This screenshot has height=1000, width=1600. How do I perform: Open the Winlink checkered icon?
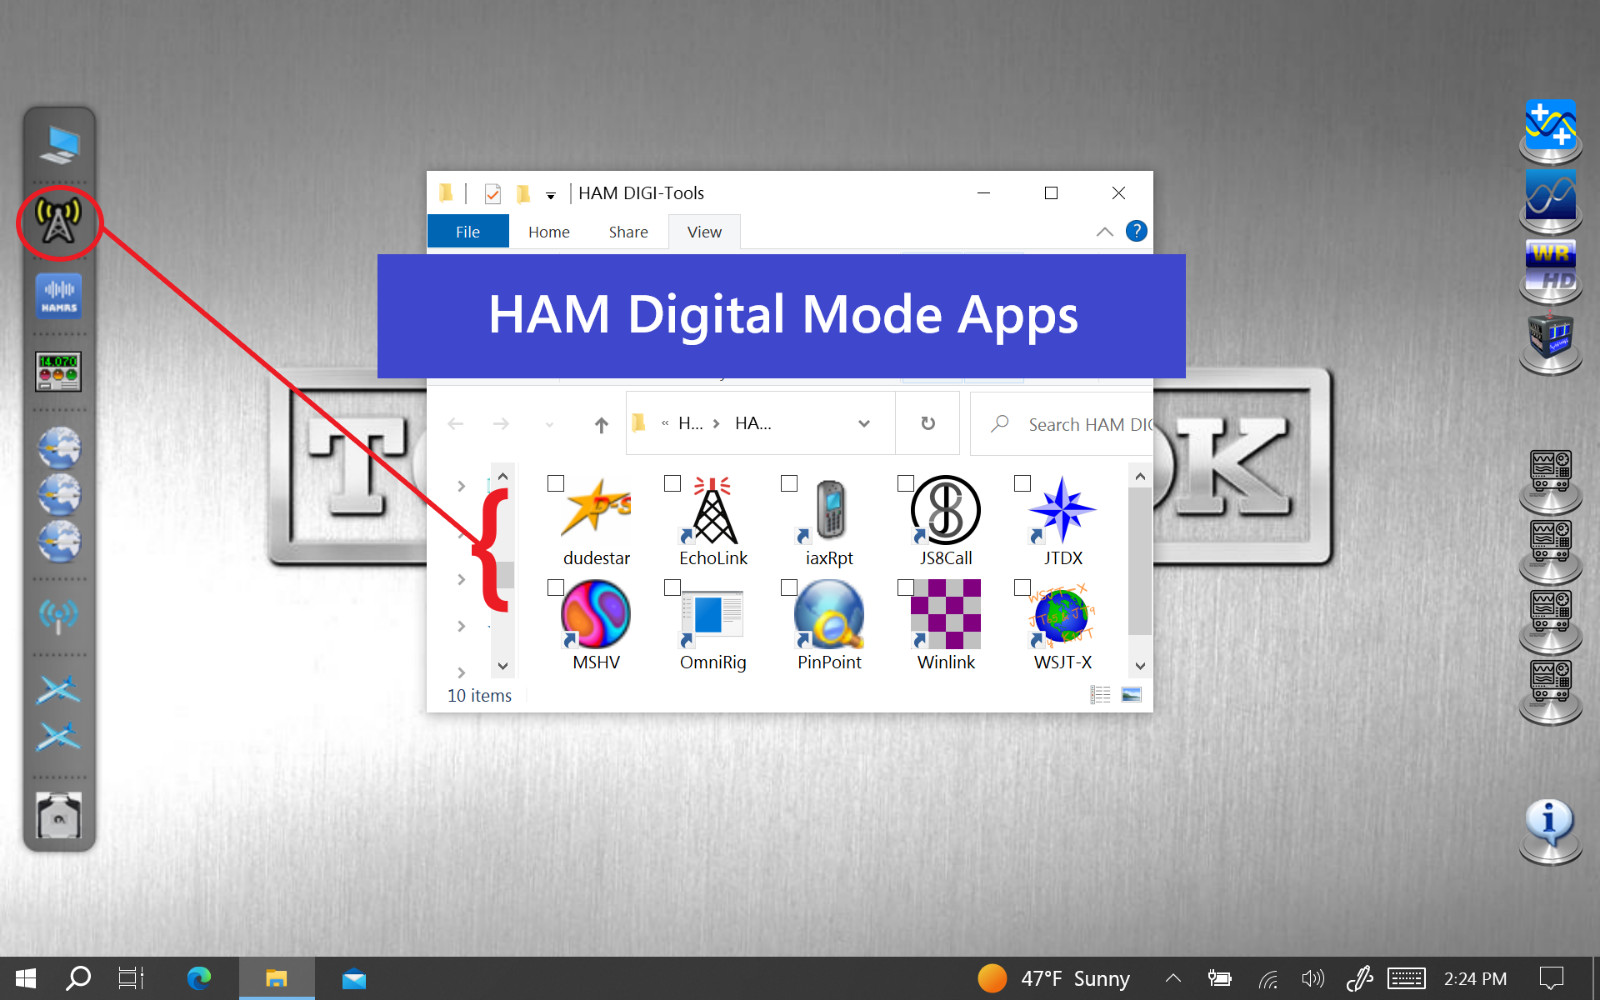(945, 615)
